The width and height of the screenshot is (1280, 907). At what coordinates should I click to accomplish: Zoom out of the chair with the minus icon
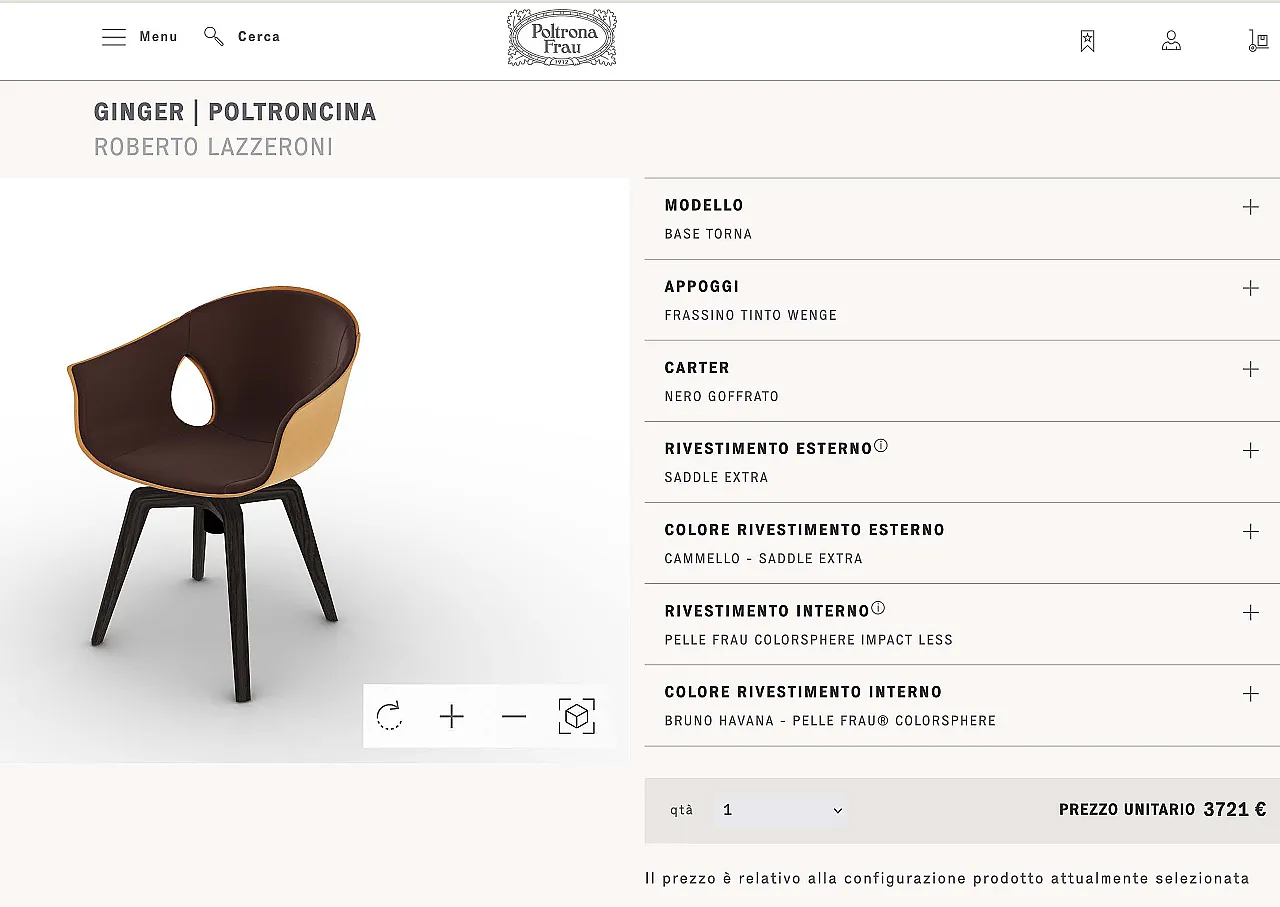514,716
